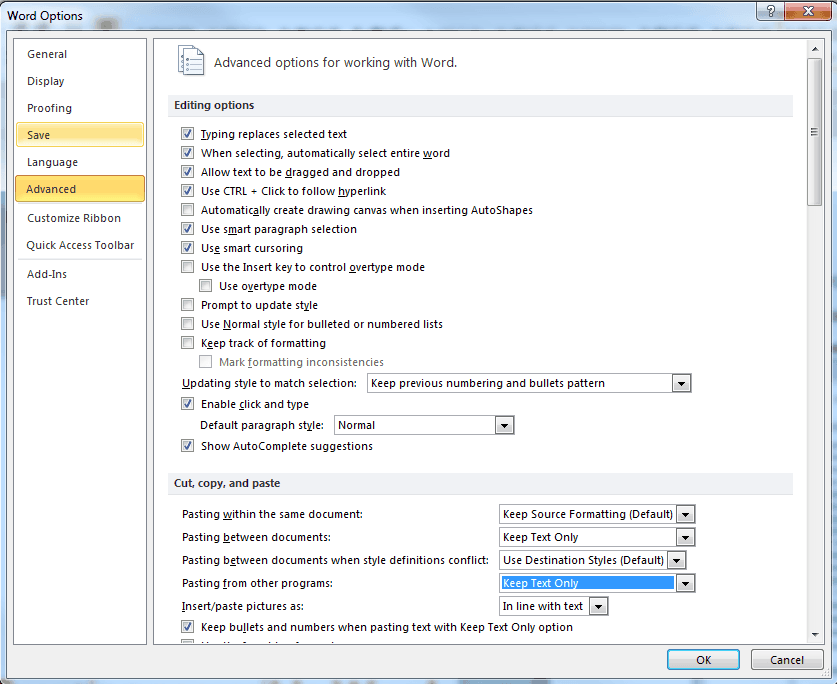Viewport: 837px width, 684px height.
Task: Check Prompt to update style
Action: (x=187, y=305)
